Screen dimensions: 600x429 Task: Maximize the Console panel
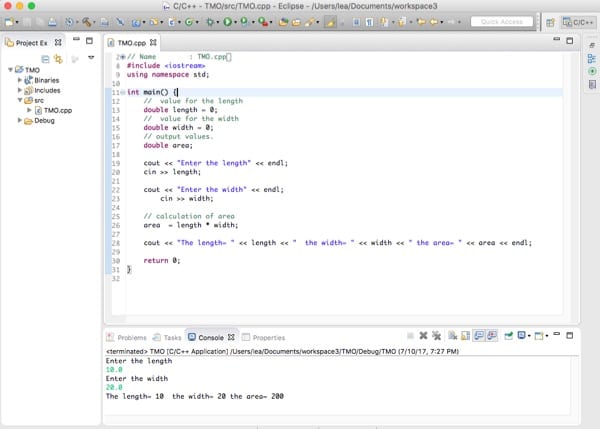point(570,336)
